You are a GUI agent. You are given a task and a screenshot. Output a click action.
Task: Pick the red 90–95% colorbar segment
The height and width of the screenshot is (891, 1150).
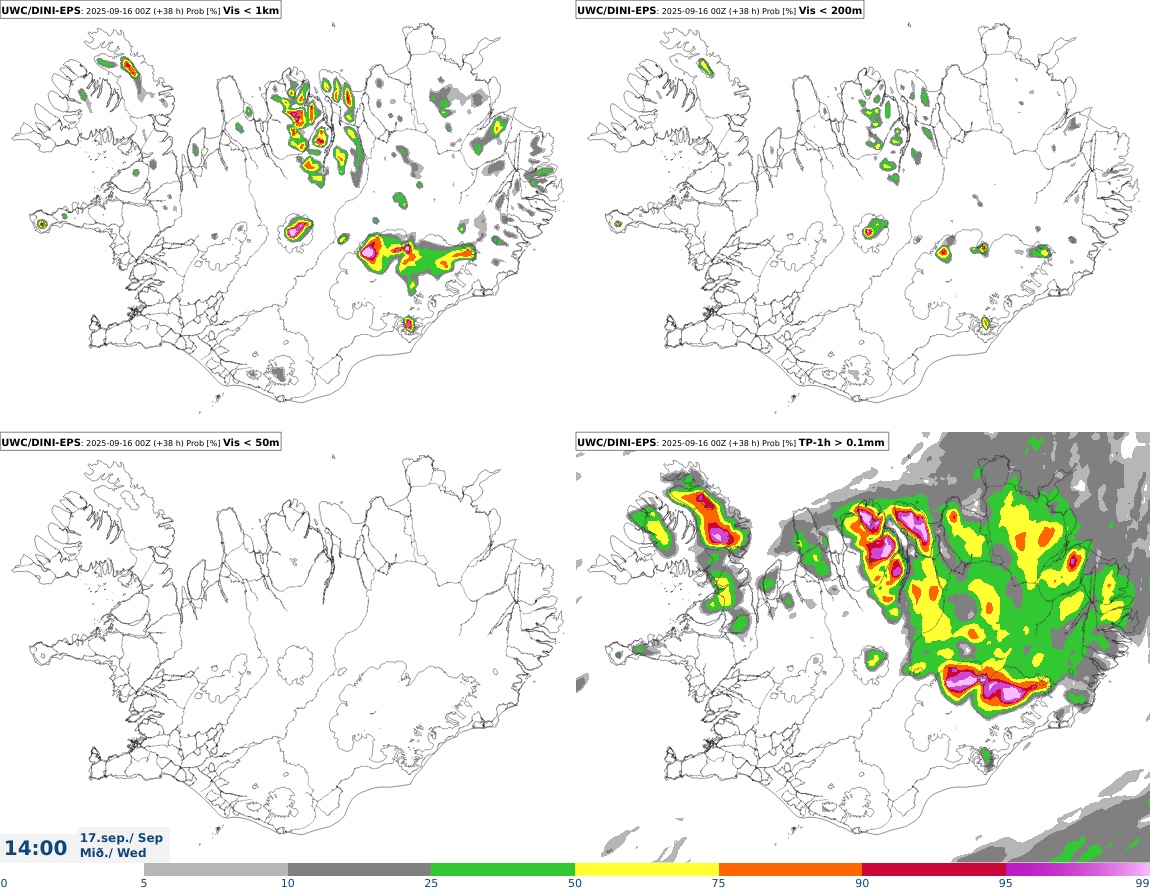tap(934, 869)
